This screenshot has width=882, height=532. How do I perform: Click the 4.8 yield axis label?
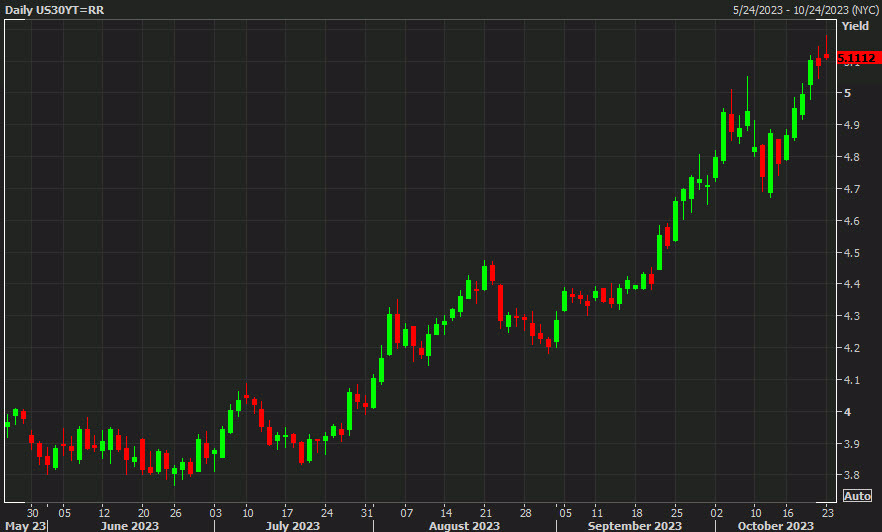coord(852,157)
